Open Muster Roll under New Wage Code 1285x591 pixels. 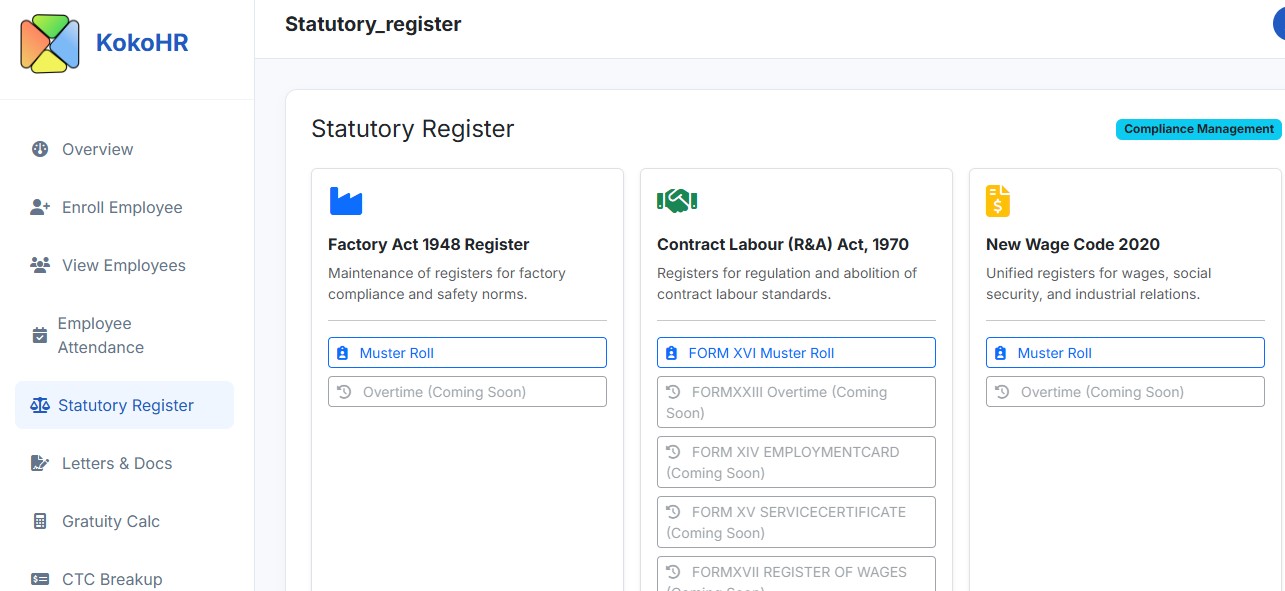point(1125,353)
